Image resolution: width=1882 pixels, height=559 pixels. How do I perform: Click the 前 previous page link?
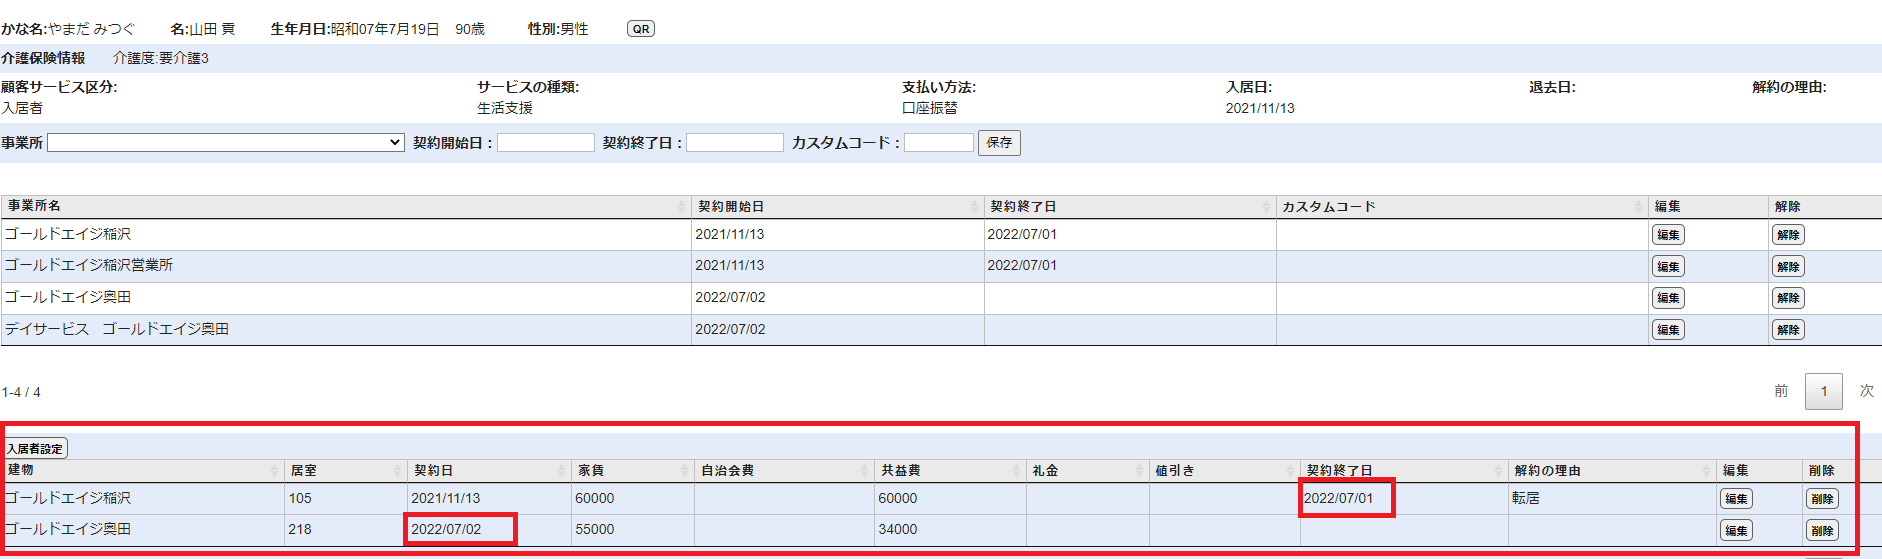(x=1781, y=391)
